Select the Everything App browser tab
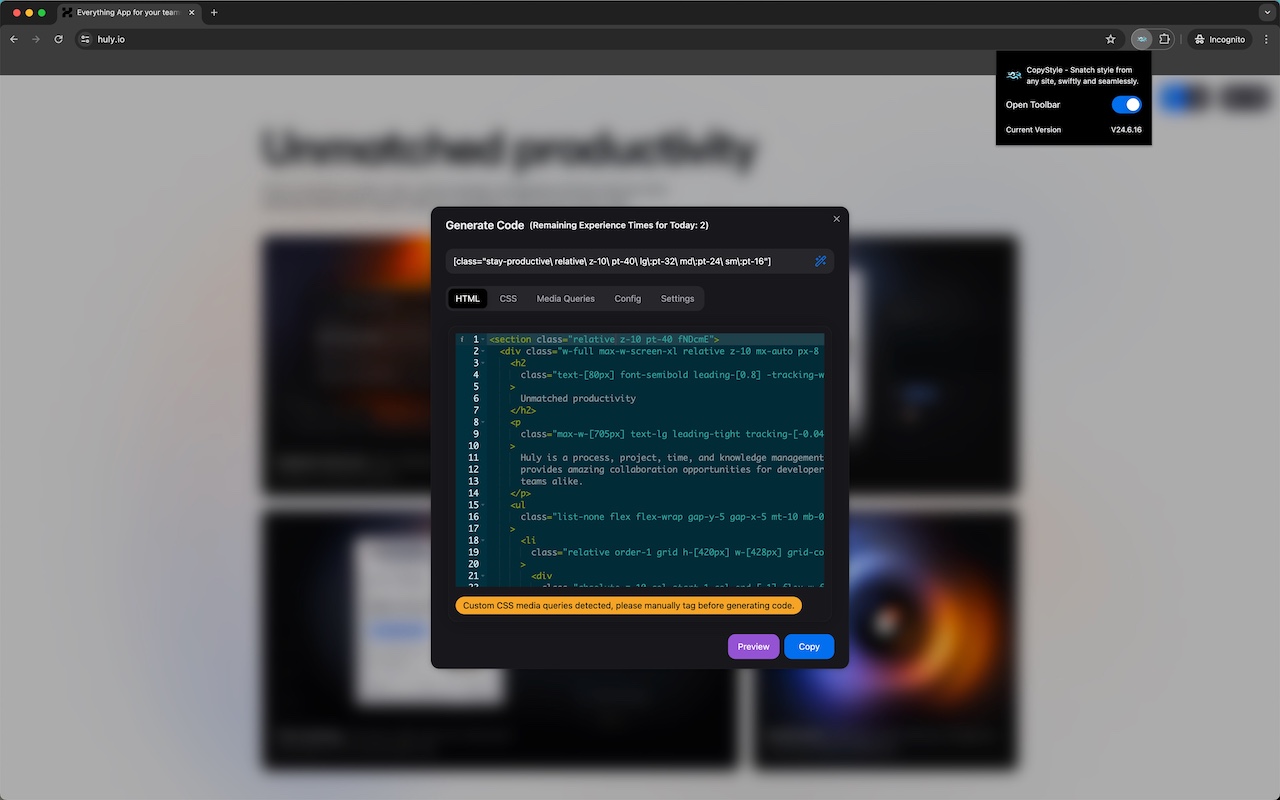1280x800 pixels. coord(127,13)
